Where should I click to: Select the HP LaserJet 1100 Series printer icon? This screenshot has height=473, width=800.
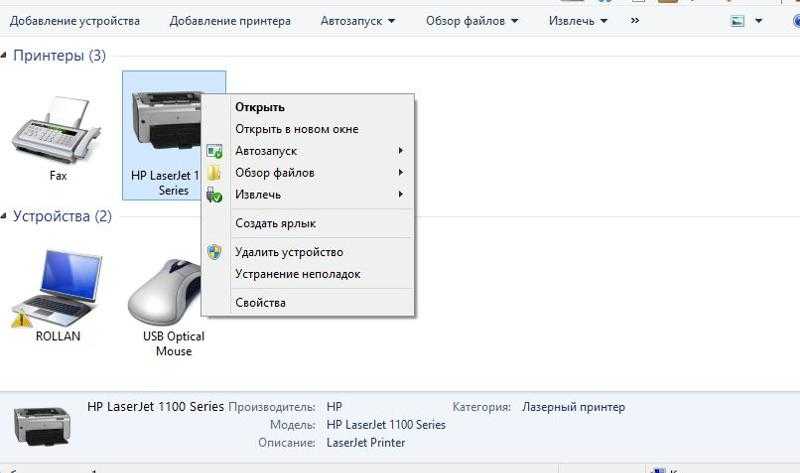[166, 120]
